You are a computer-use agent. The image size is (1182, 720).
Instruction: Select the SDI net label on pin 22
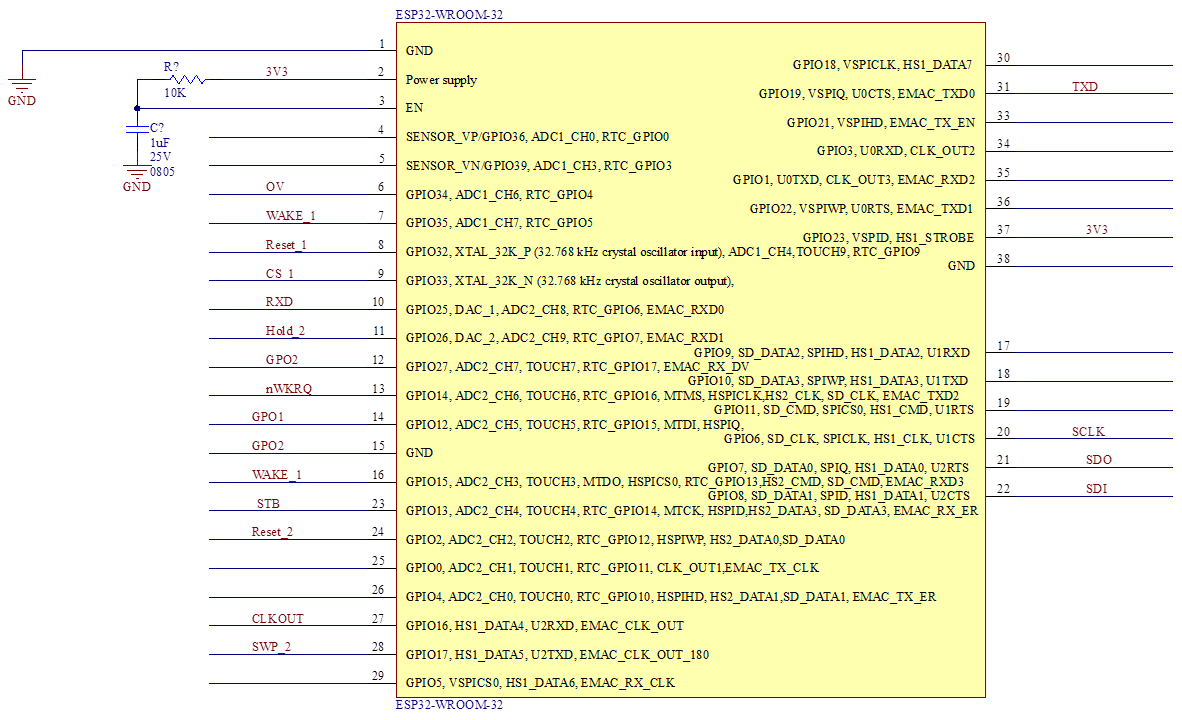(x=1096, y=489)
